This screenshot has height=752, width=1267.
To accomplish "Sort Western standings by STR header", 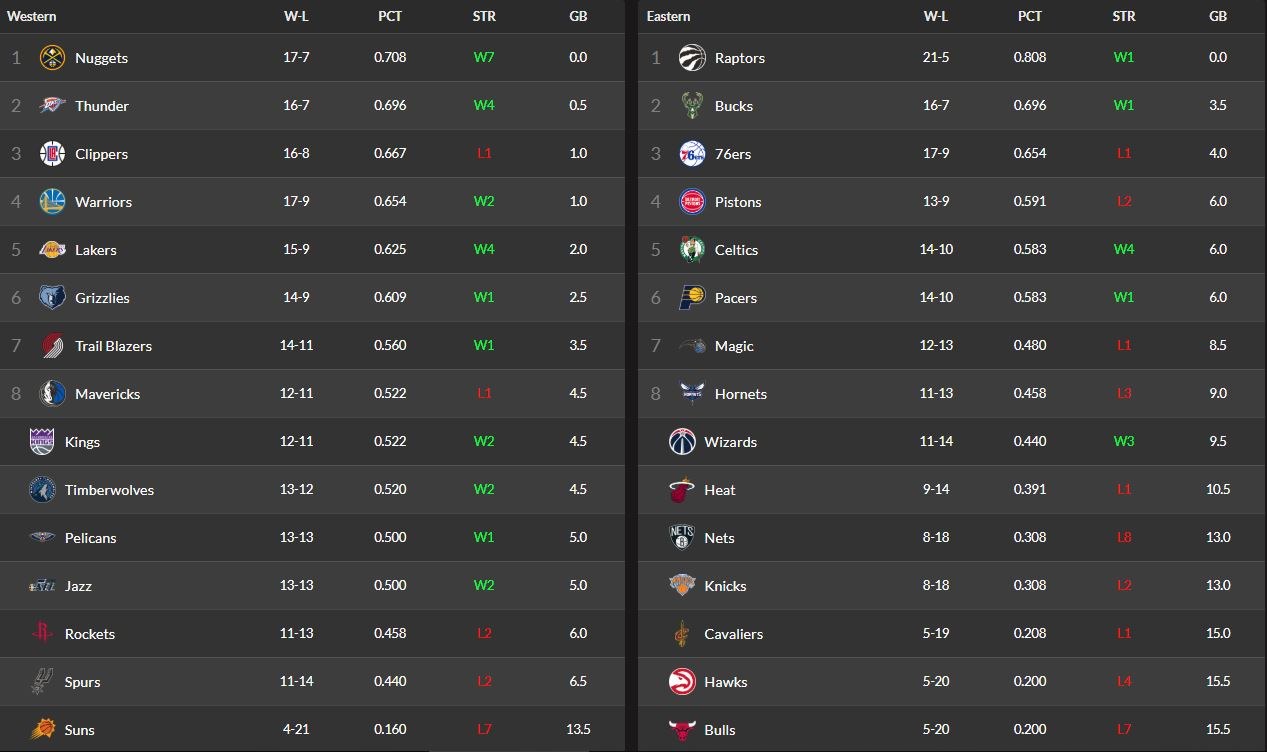I will 484,16.
